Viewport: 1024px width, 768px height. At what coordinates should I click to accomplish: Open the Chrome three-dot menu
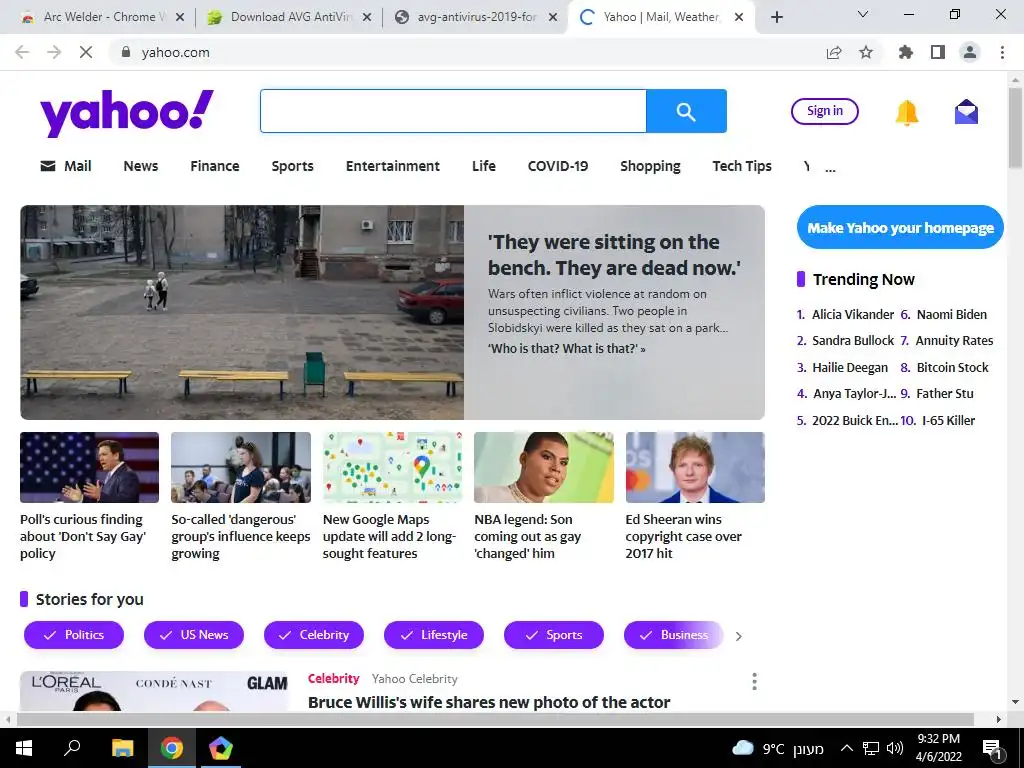[1002, 52]
